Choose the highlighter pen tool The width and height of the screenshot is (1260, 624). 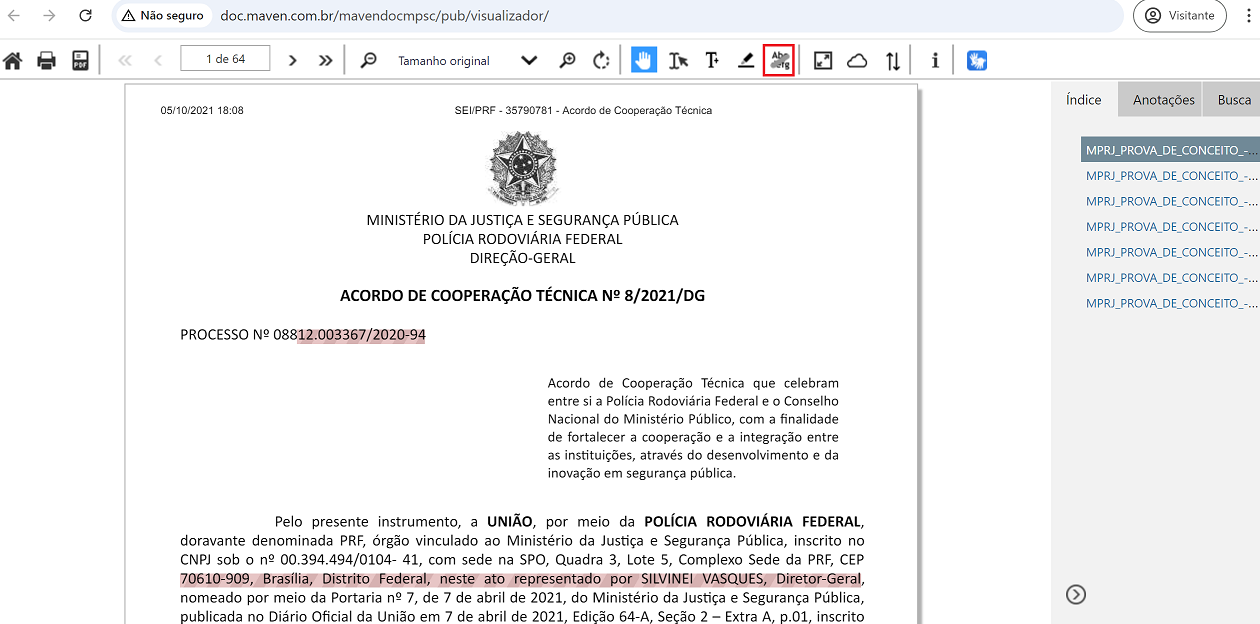click(x=746, y=60)
